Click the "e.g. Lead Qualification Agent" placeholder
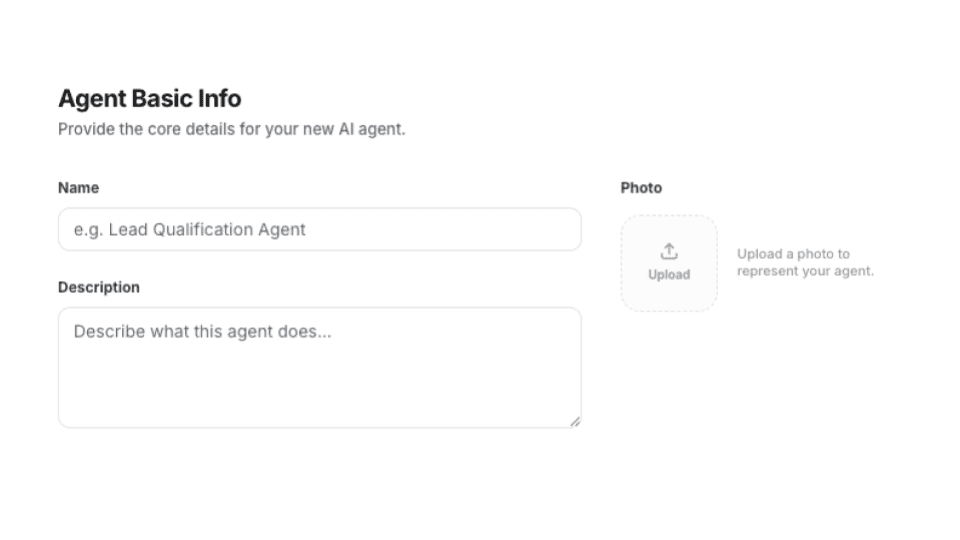The width and height of the screenshot is (960, 540). (190, 230)
